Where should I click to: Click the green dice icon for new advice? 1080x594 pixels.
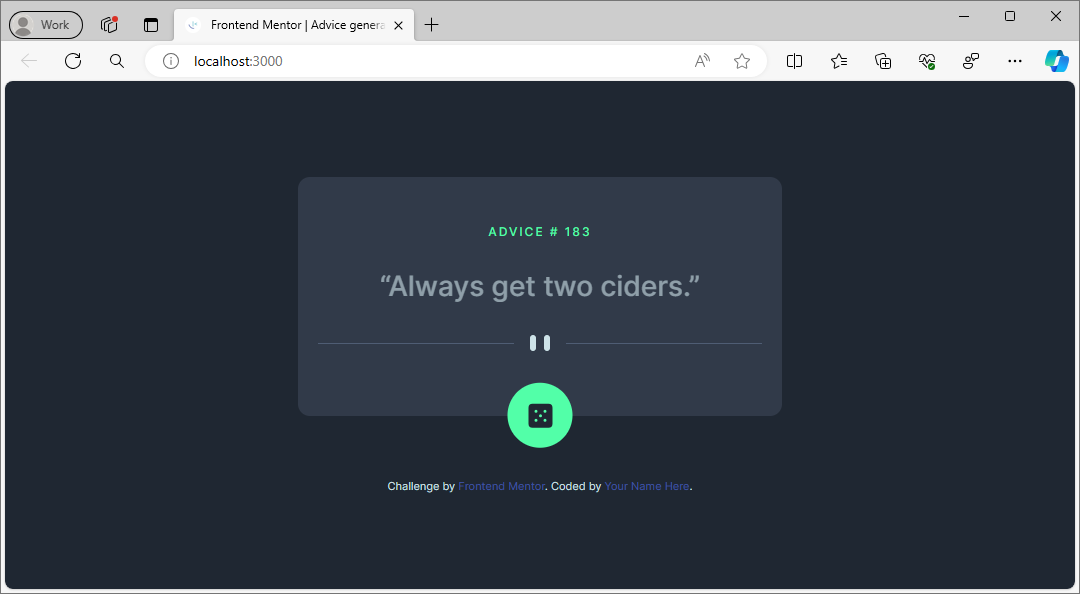(x=540, y=415)
